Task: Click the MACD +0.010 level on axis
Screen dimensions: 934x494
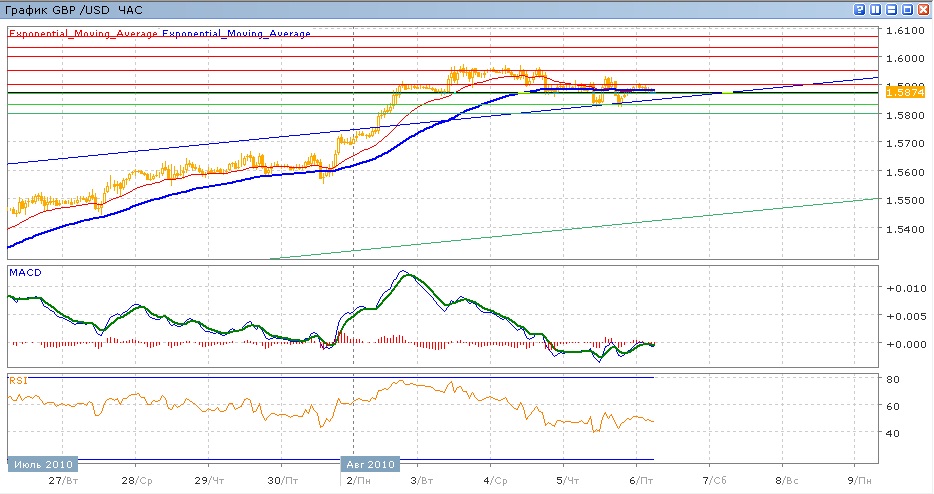Action: coord(904,288)
